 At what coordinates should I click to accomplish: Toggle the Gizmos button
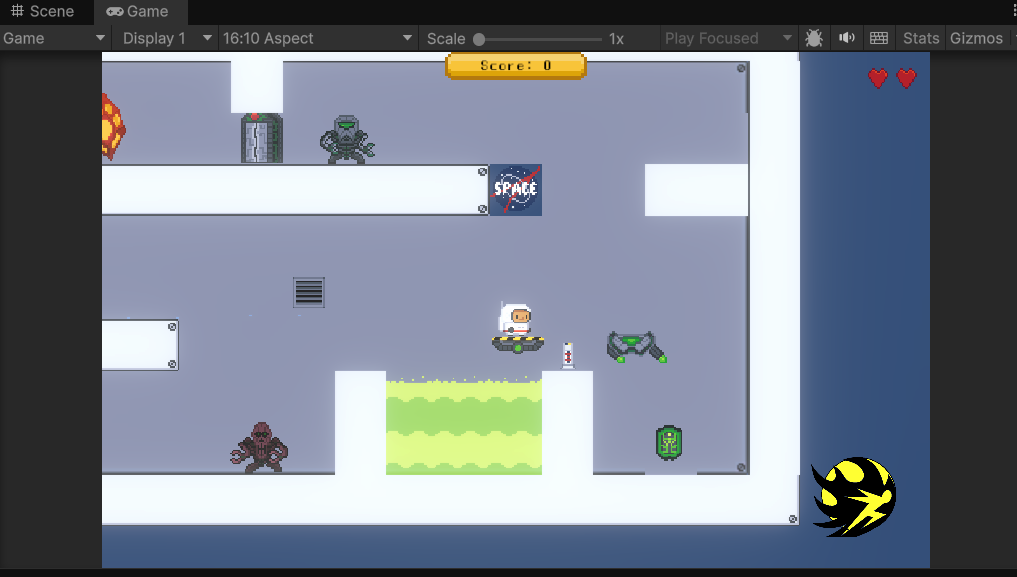point(976,38)
